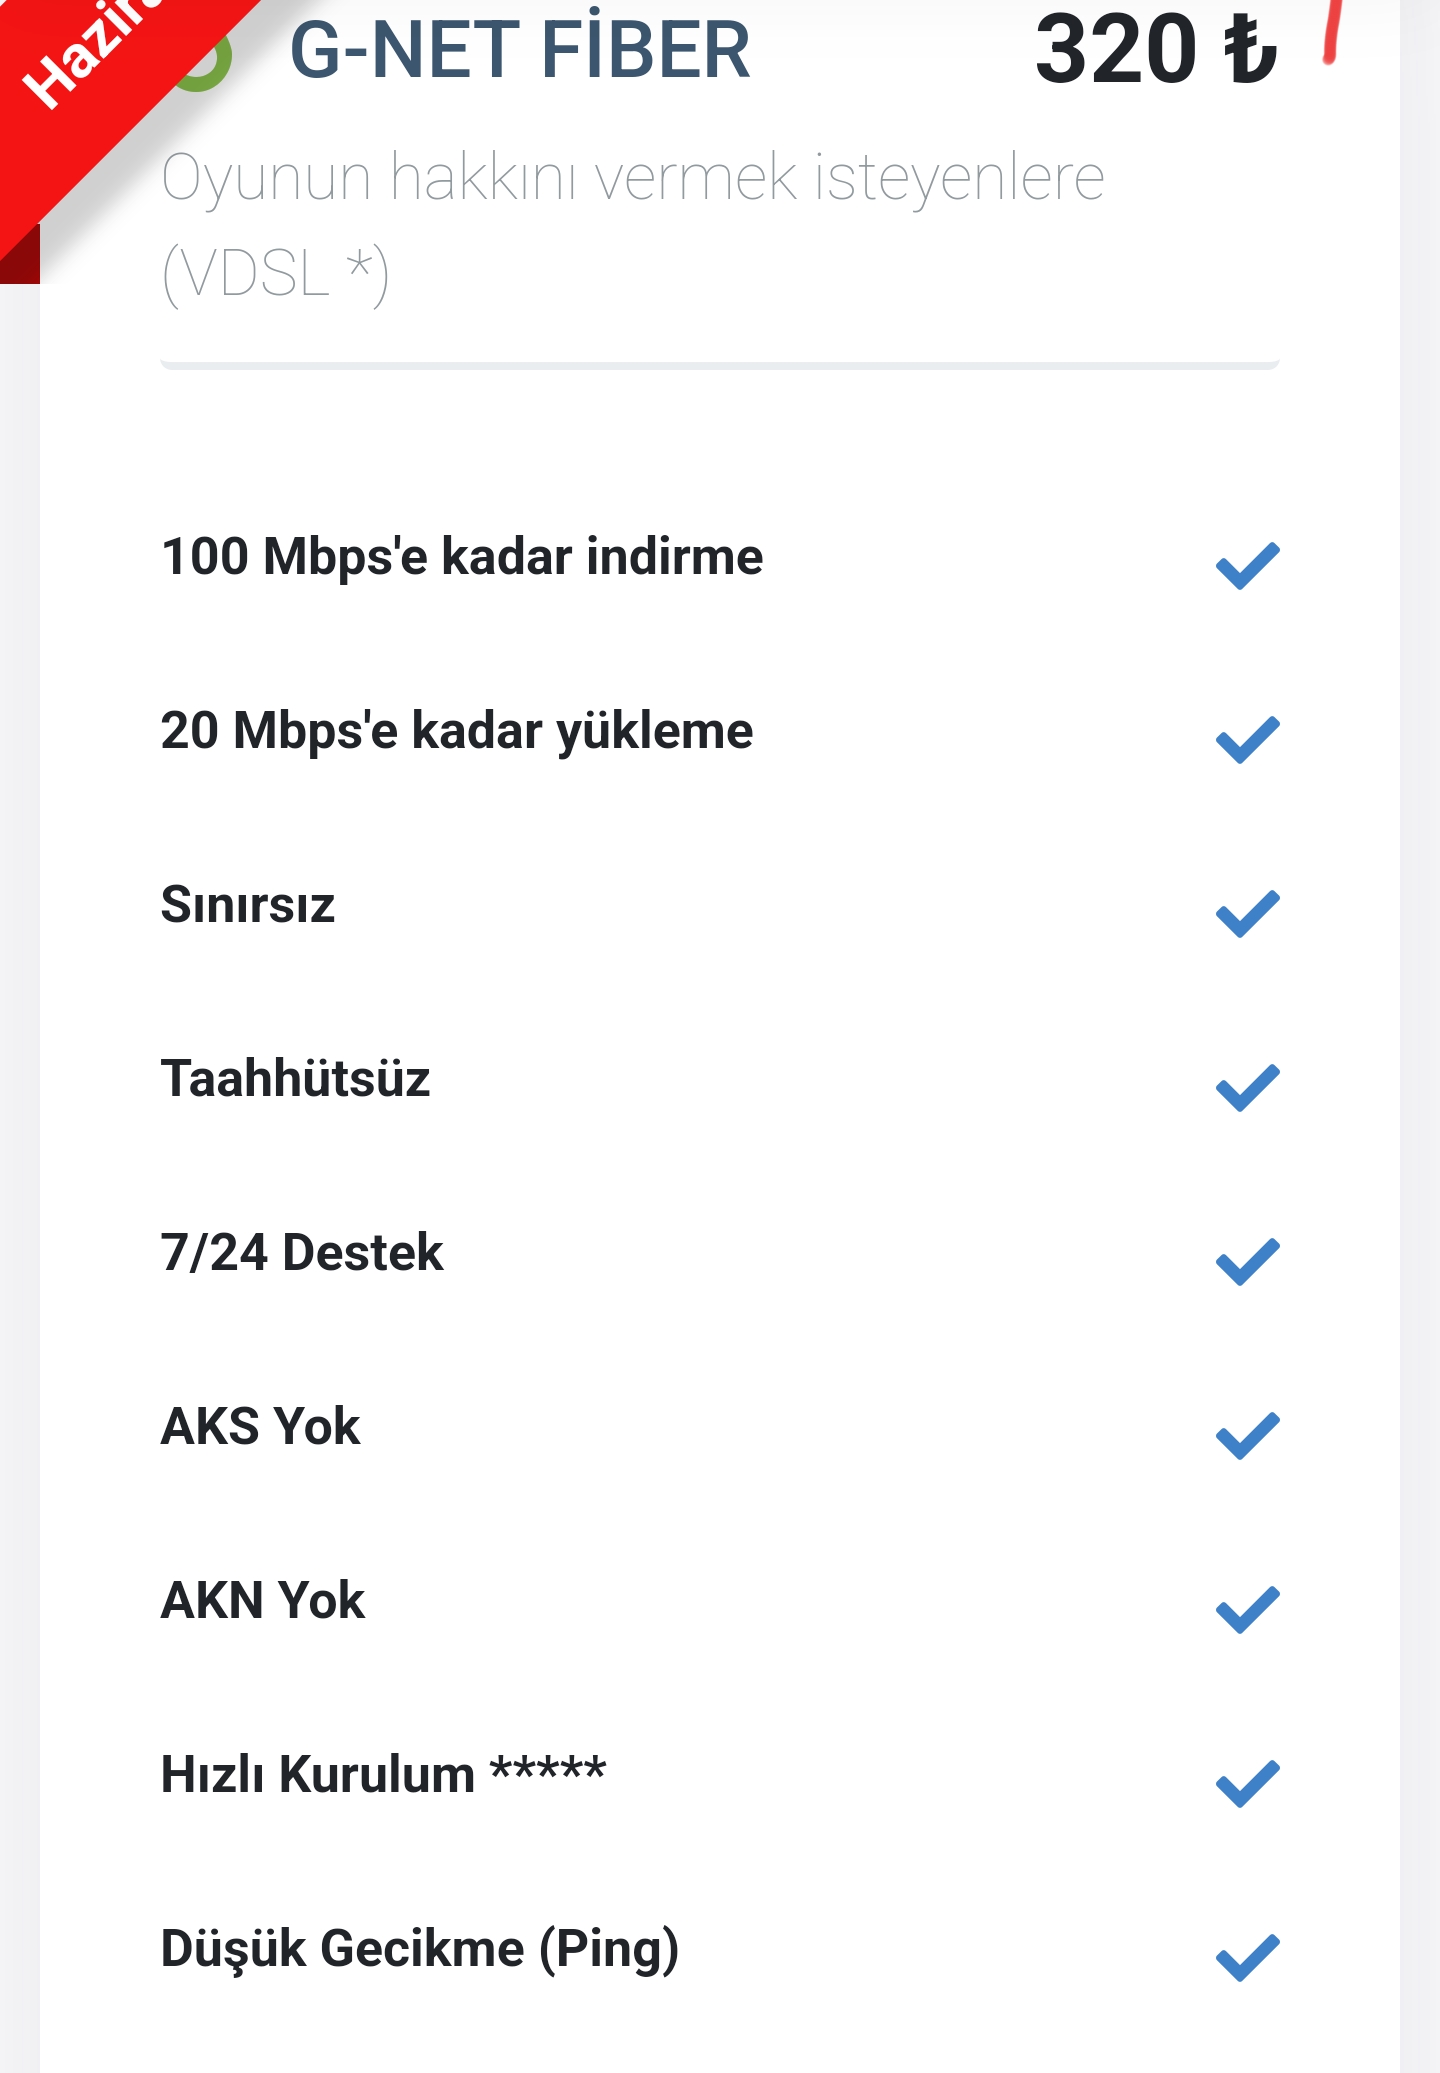1440x2073 pixels.
Task: Open the G-NET FİBER package title
Action: (520, 50)
